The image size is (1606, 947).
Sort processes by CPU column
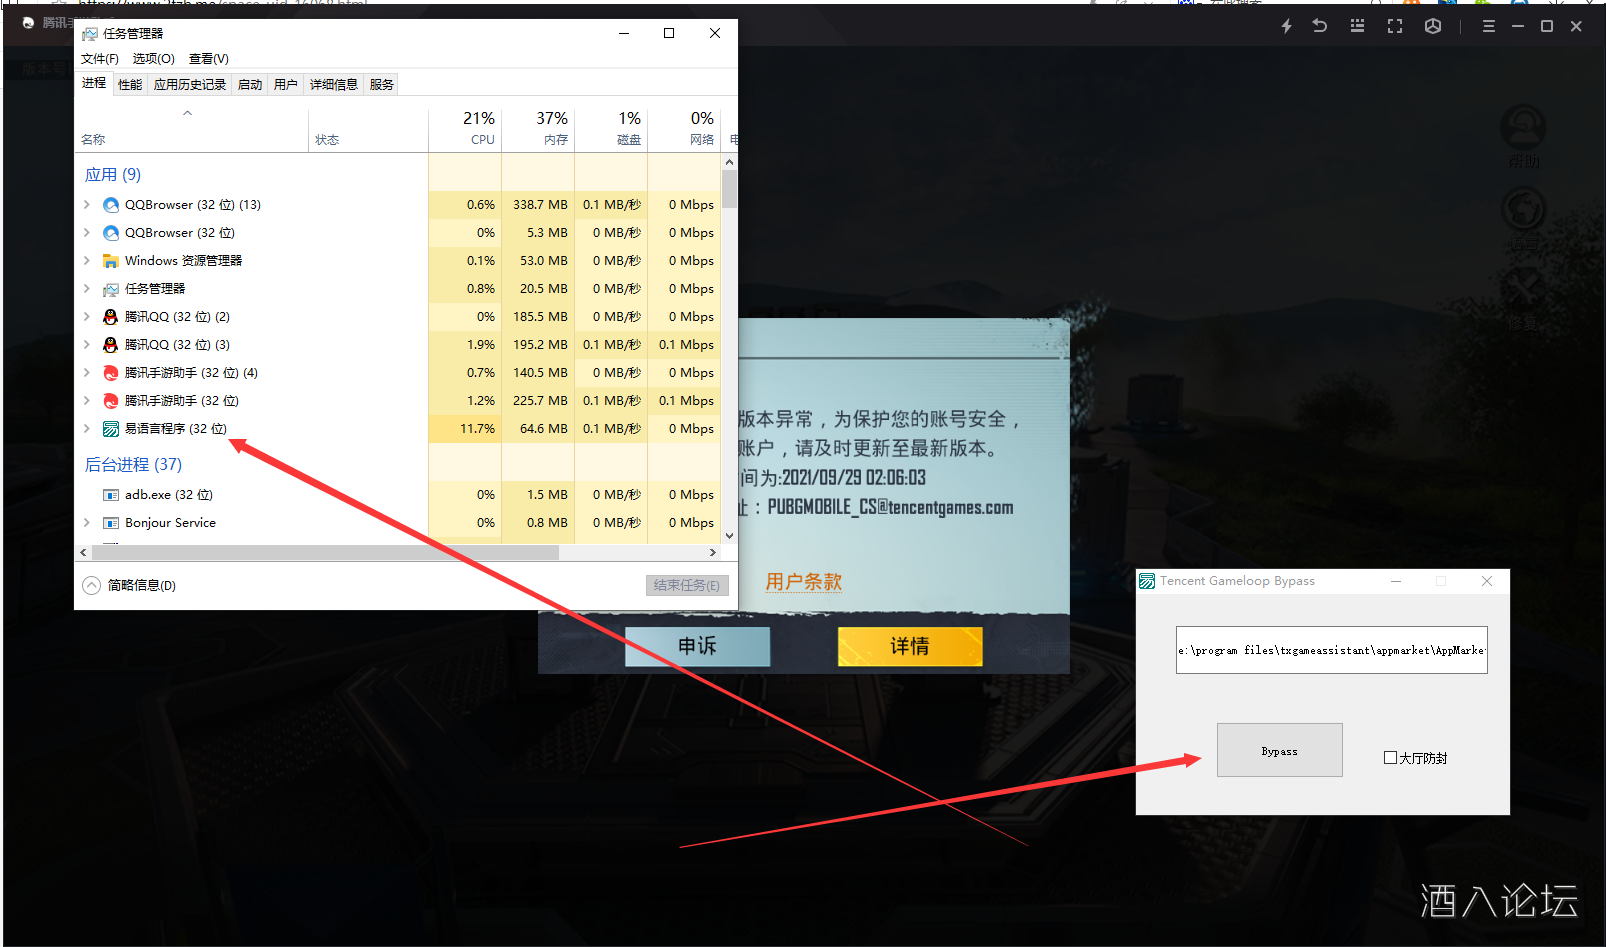coord(465,129)
